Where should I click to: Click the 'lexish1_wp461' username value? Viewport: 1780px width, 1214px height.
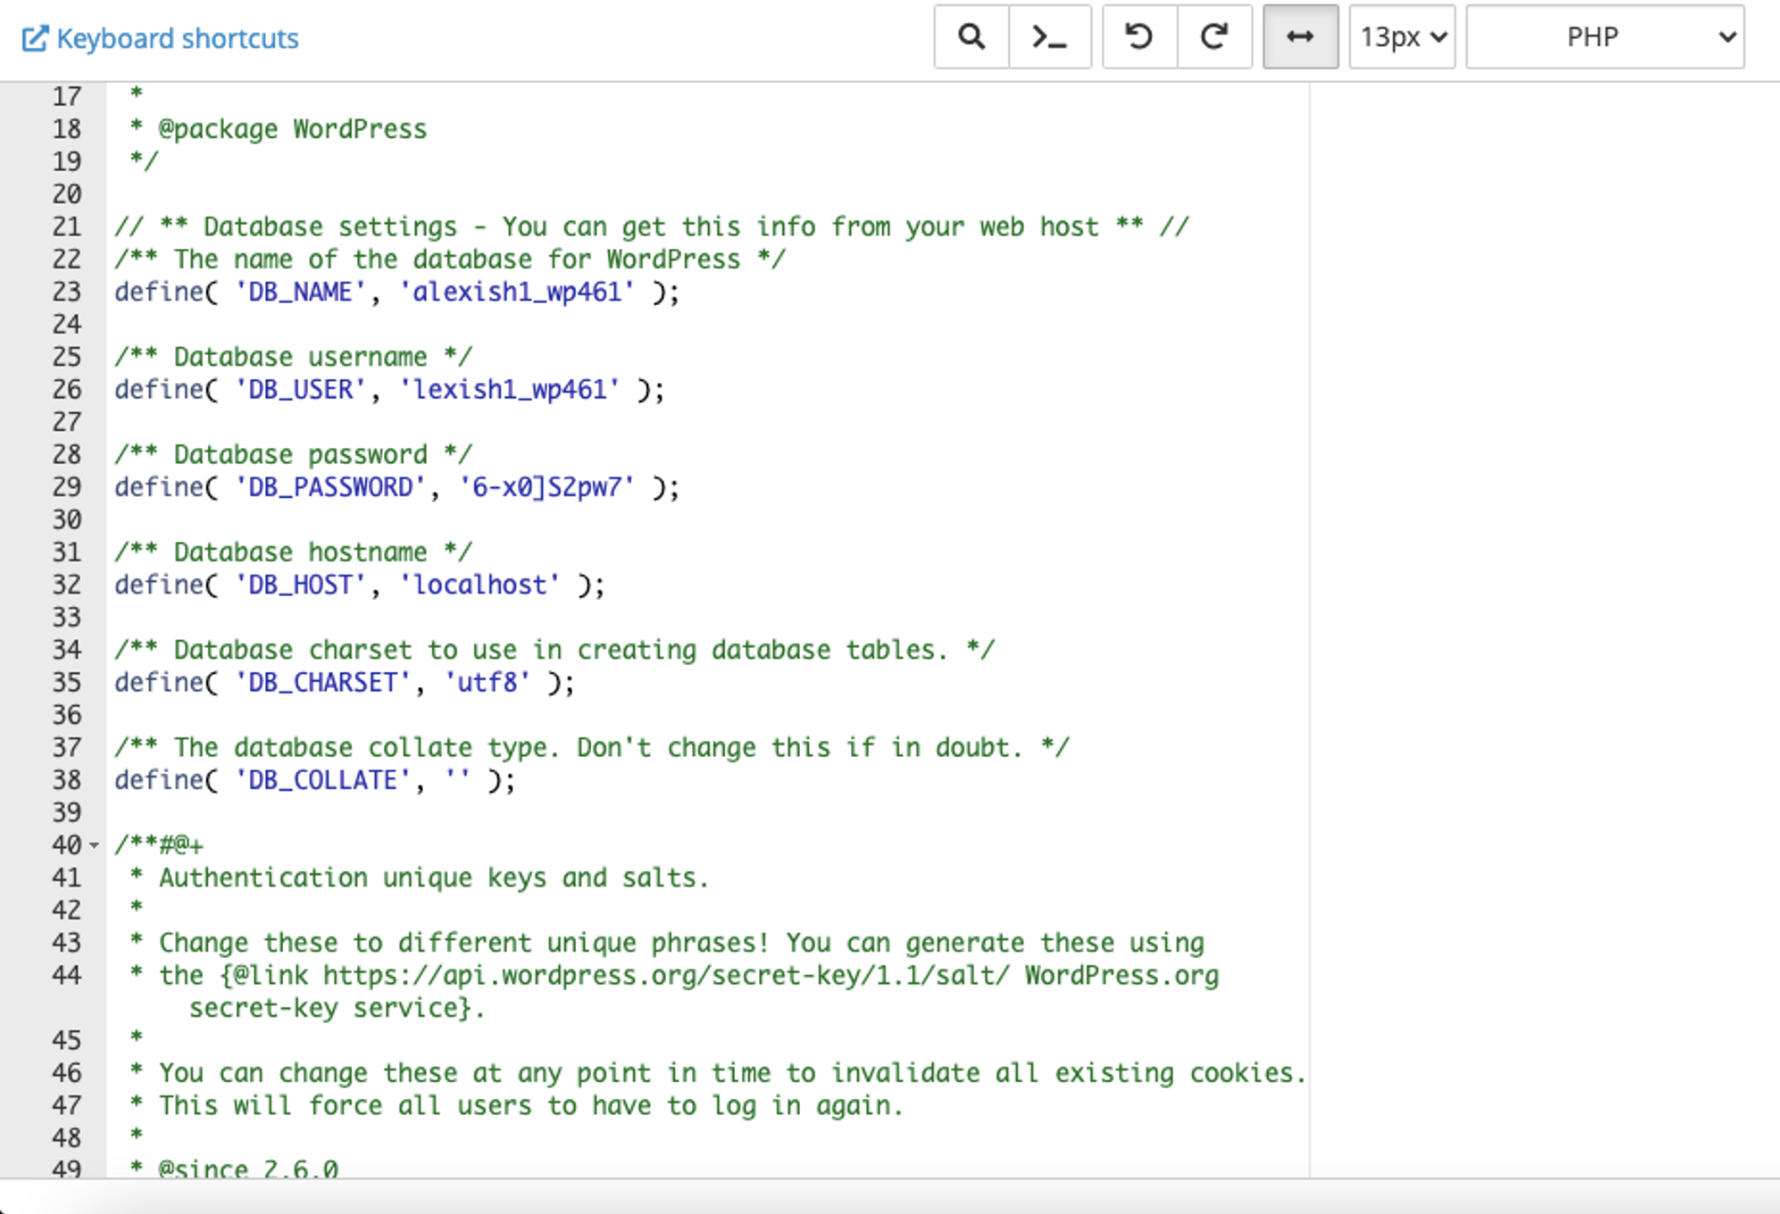pos(510,389)
